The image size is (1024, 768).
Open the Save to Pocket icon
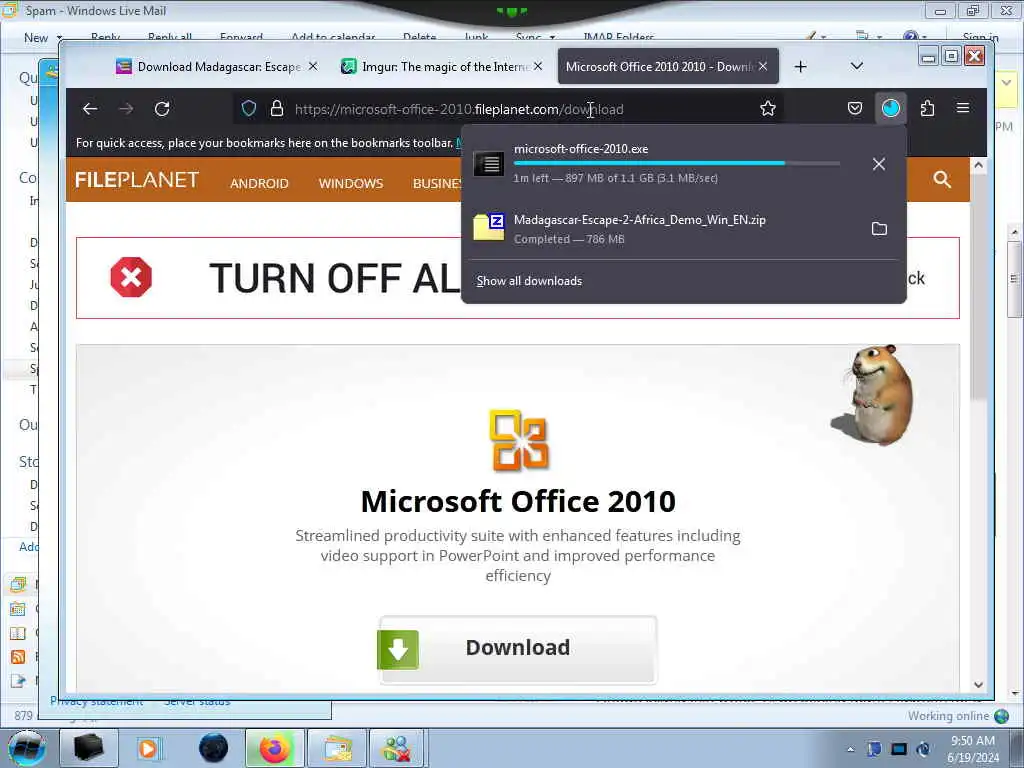pyautogui.click(x=854, y=108)
